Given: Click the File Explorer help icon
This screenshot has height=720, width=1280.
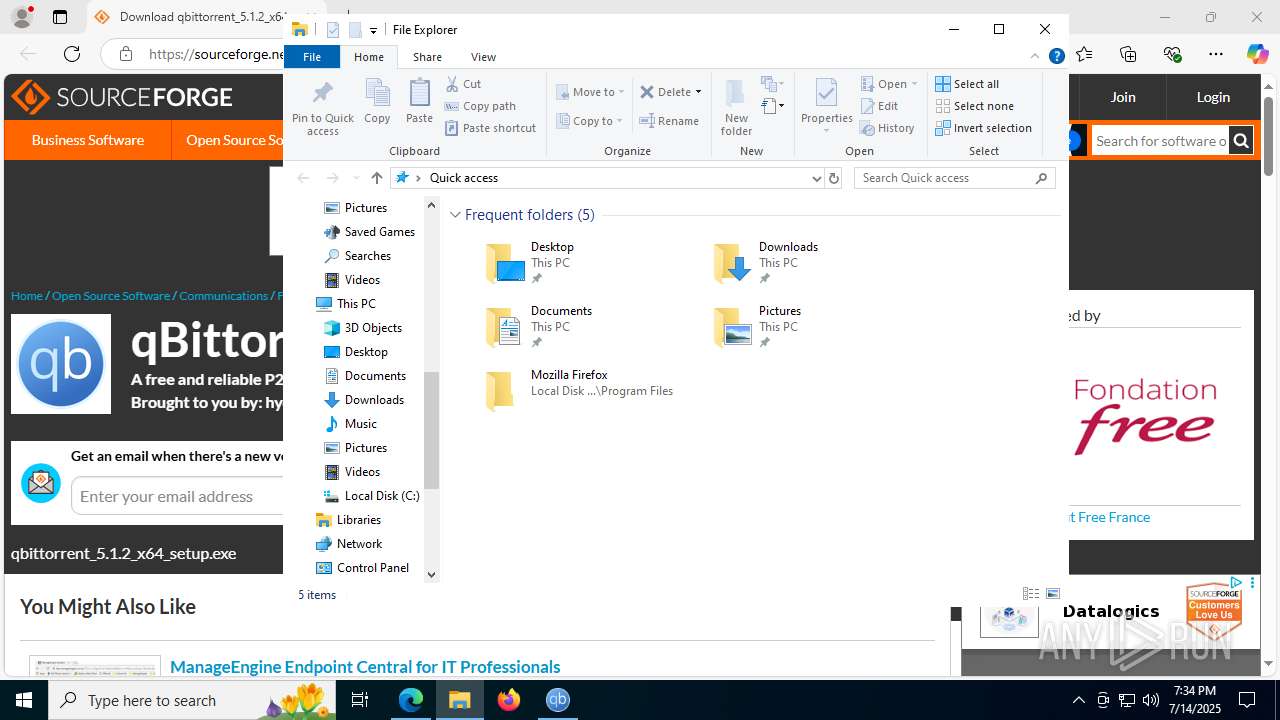Looking at the screenshot, I should pyautogui.click(x=1056, y=57).
